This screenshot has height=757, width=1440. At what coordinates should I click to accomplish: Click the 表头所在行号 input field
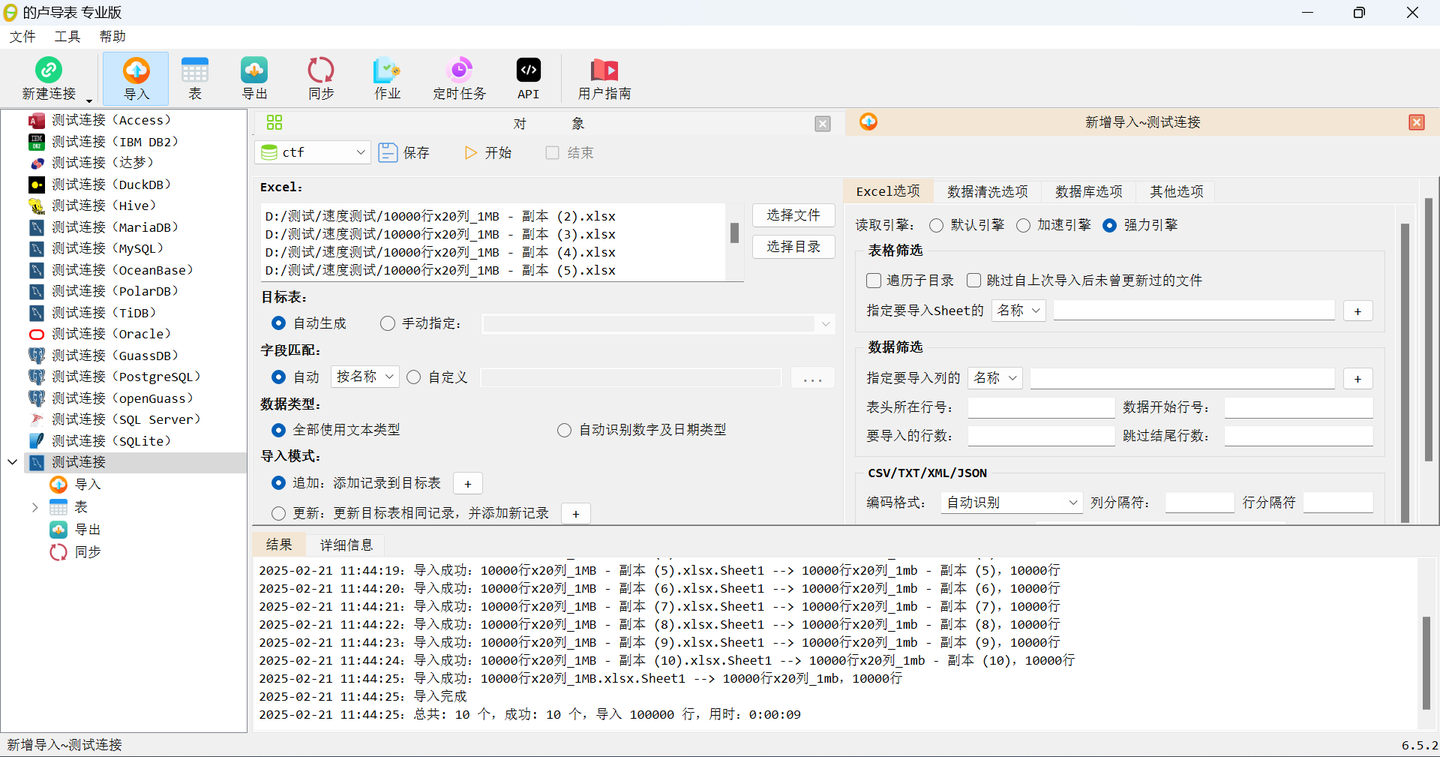[1040, 407]
